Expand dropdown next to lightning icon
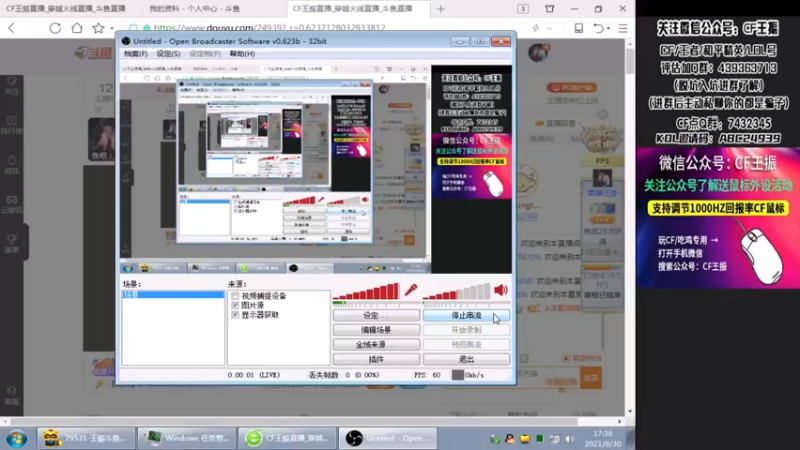 coord(549,29)
